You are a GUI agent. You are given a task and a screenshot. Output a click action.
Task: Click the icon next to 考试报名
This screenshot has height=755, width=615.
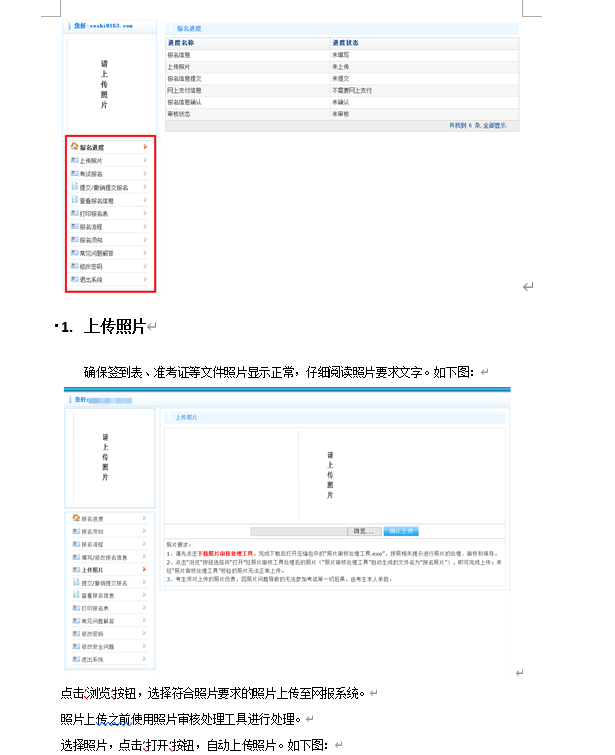pyautogui.click(x=74, y=174)
